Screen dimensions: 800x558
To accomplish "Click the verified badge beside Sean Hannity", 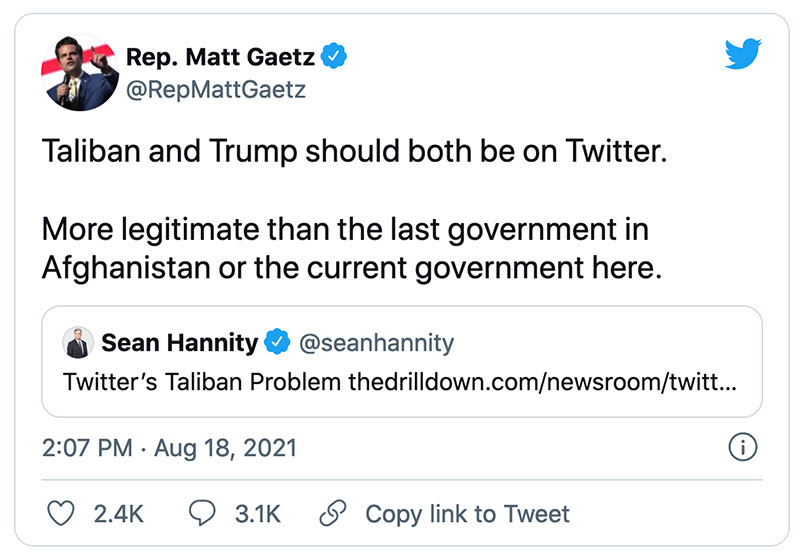I will pos(277,344).
